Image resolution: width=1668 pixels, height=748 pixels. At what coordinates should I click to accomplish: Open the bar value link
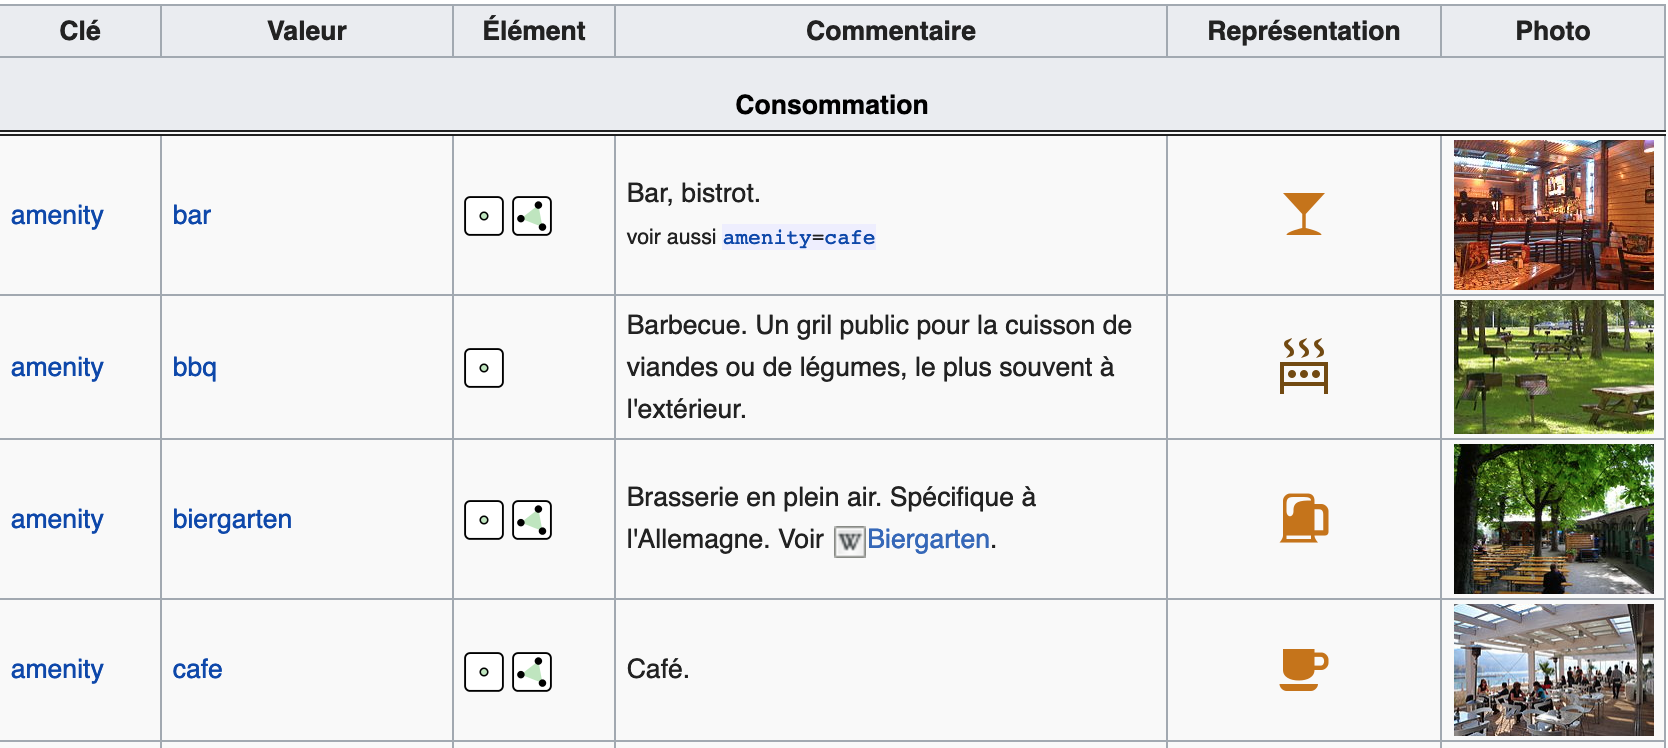coord(192,215)
